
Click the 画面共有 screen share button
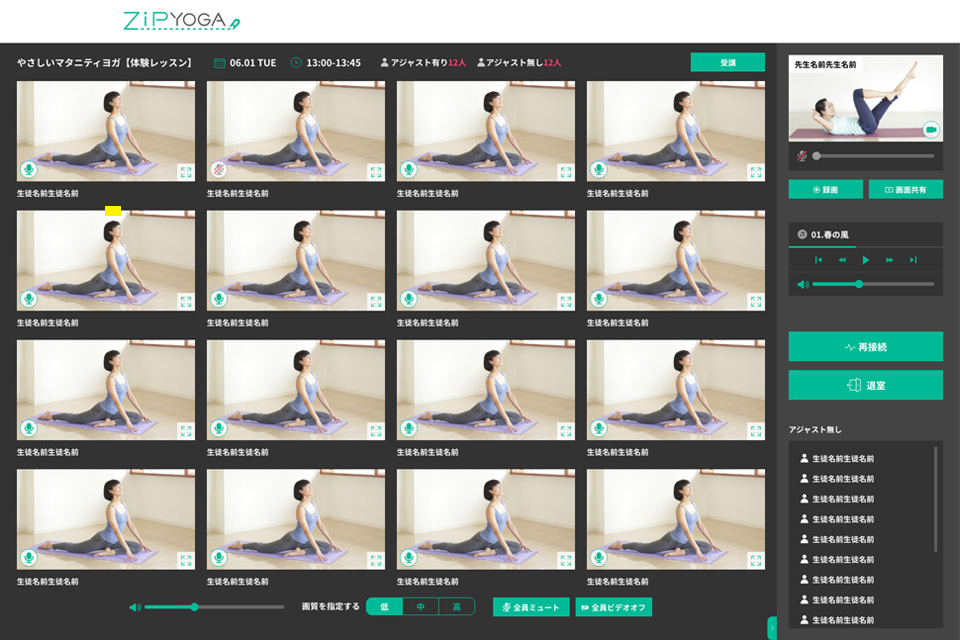pos(905,189)
